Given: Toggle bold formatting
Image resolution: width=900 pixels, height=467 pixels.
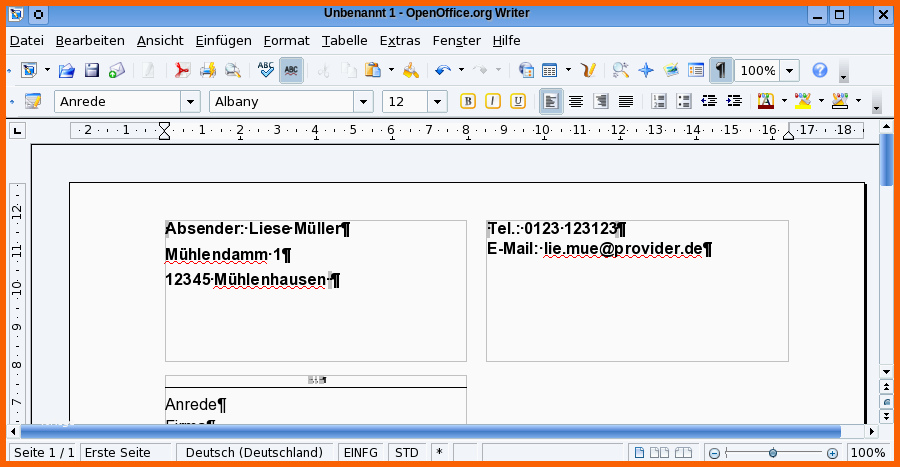Looking at the screenshot, I should click(x=468, y=102).
